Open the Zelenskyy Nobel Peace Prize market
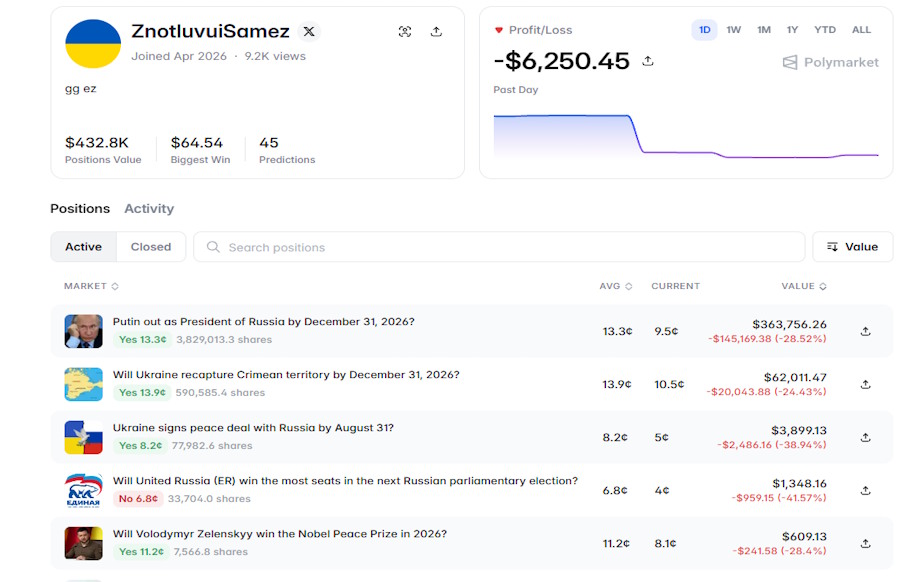Viewport: 917px width, 582px height. [280, 534]
